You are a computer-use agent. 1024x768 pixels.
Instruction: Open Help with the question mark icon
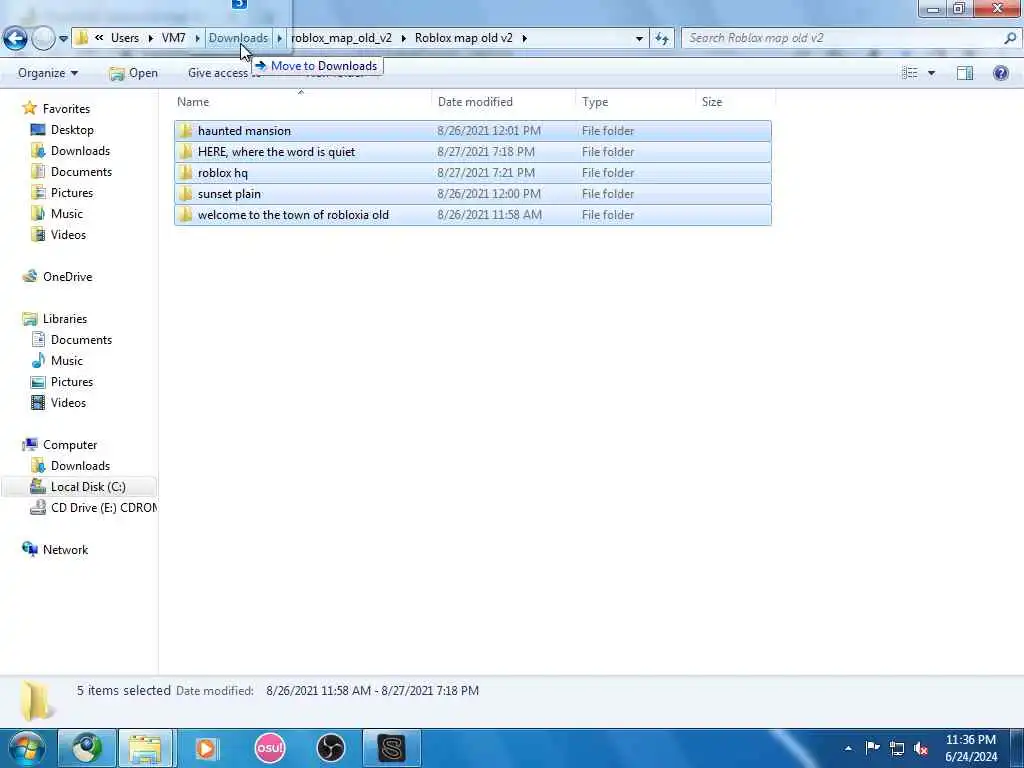coord(1000,73)
